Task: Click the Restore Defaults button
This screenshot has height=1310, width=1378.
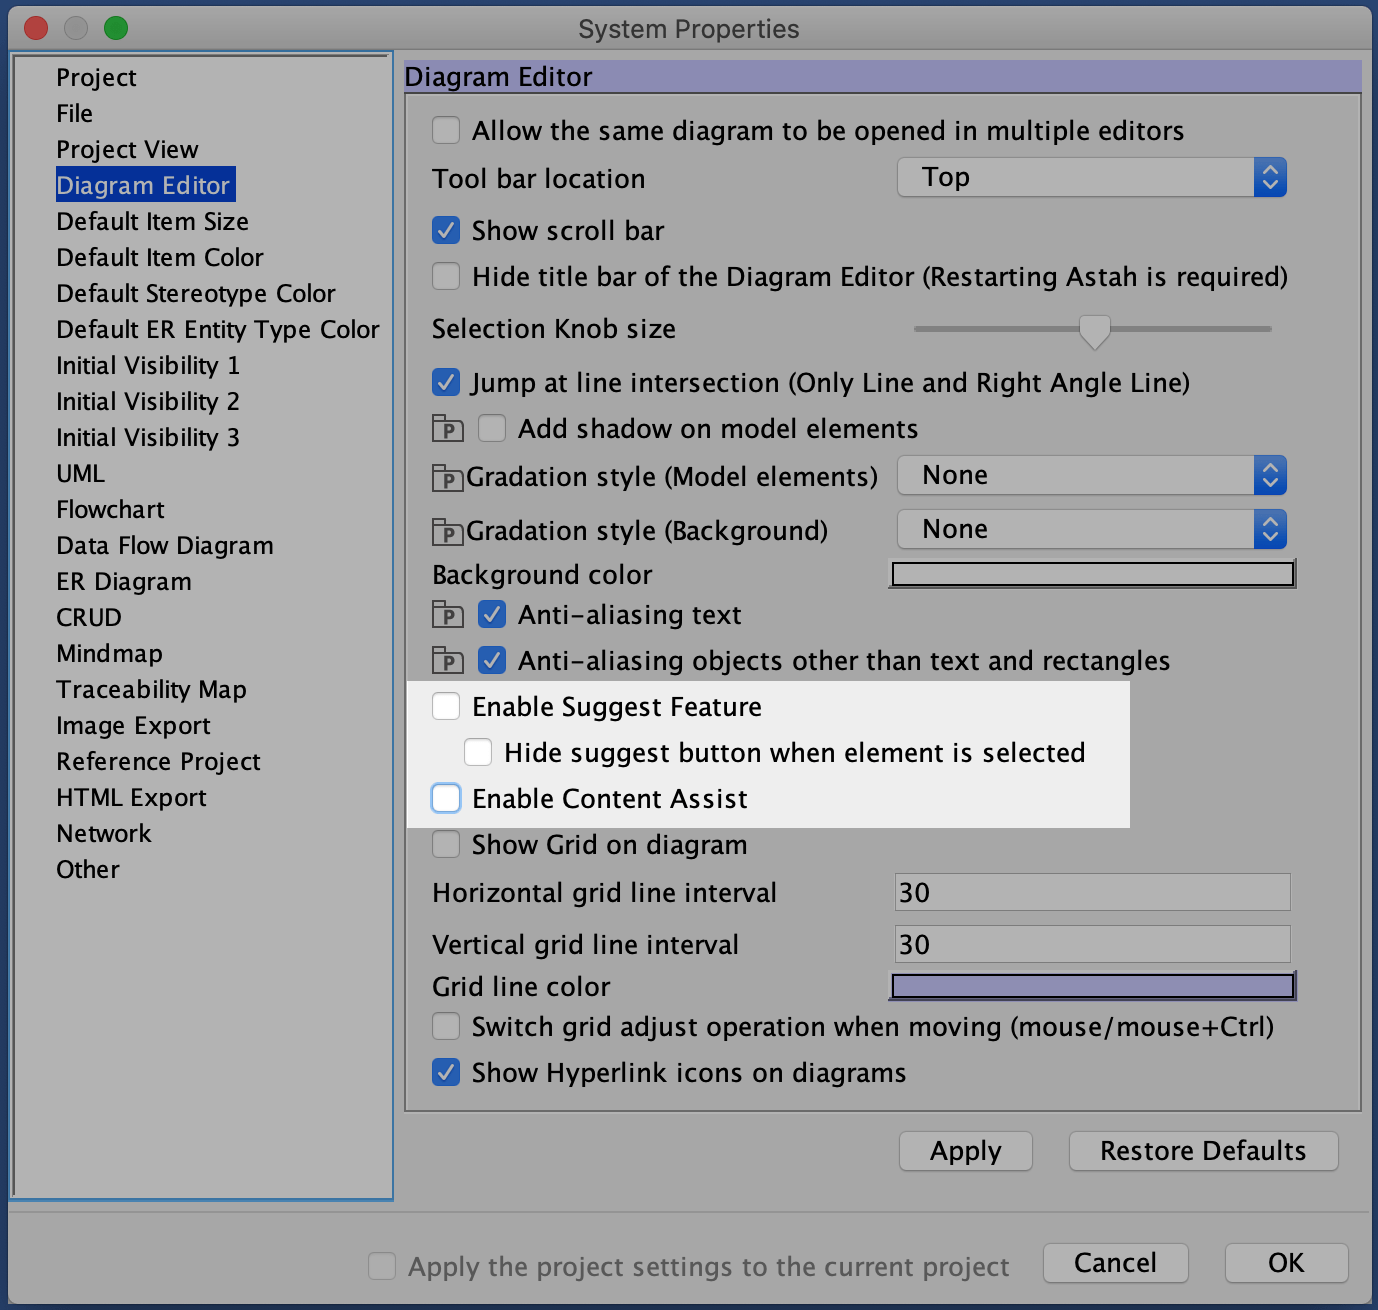Action: click(x=1203, y=1151)
